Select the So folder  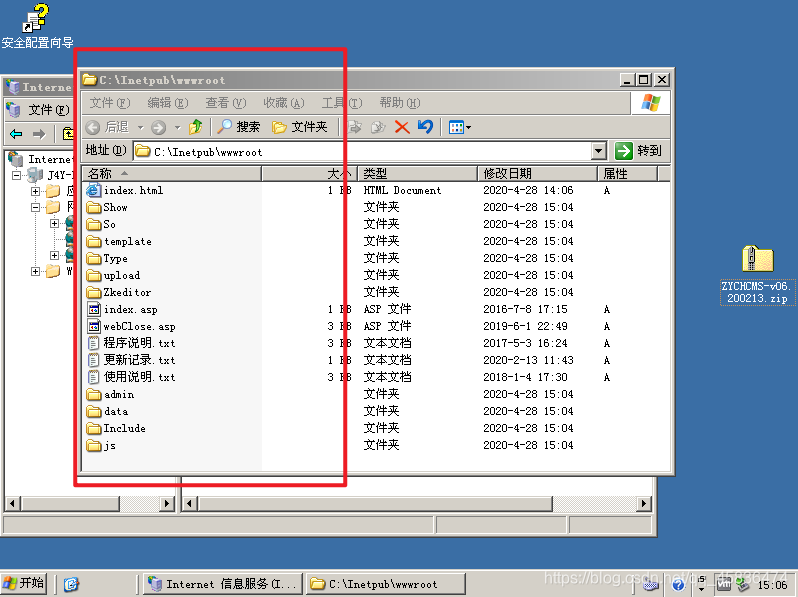(x=101, y=224)
